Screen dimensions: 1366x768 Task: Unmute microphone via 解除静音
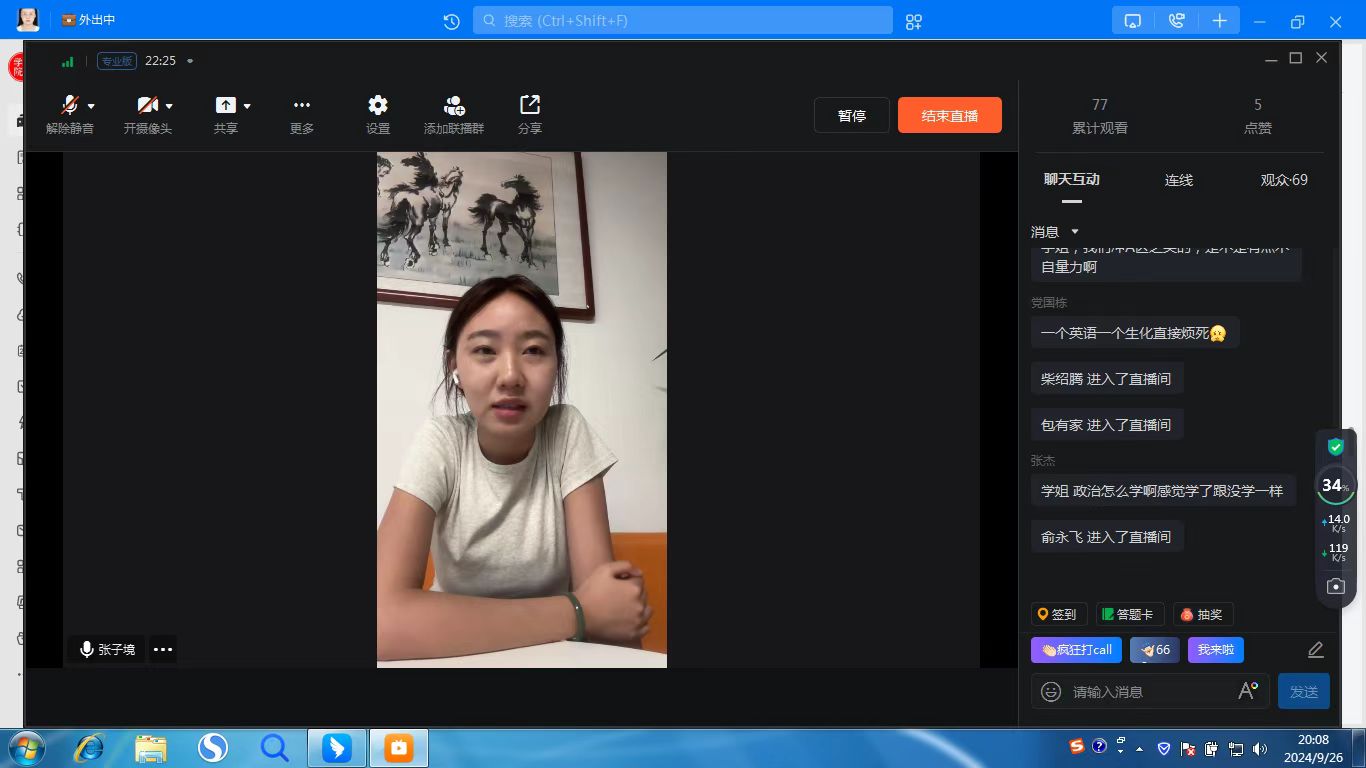[x=68, y=106]
